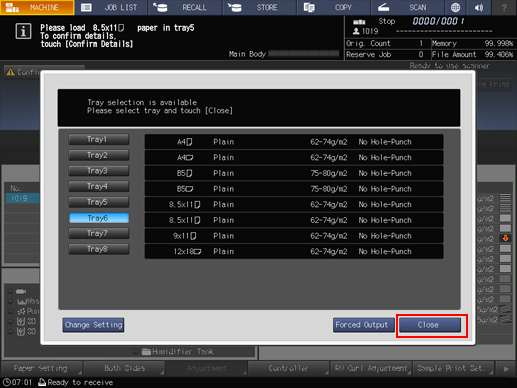Click the user 1019 icon in status area

356,31
